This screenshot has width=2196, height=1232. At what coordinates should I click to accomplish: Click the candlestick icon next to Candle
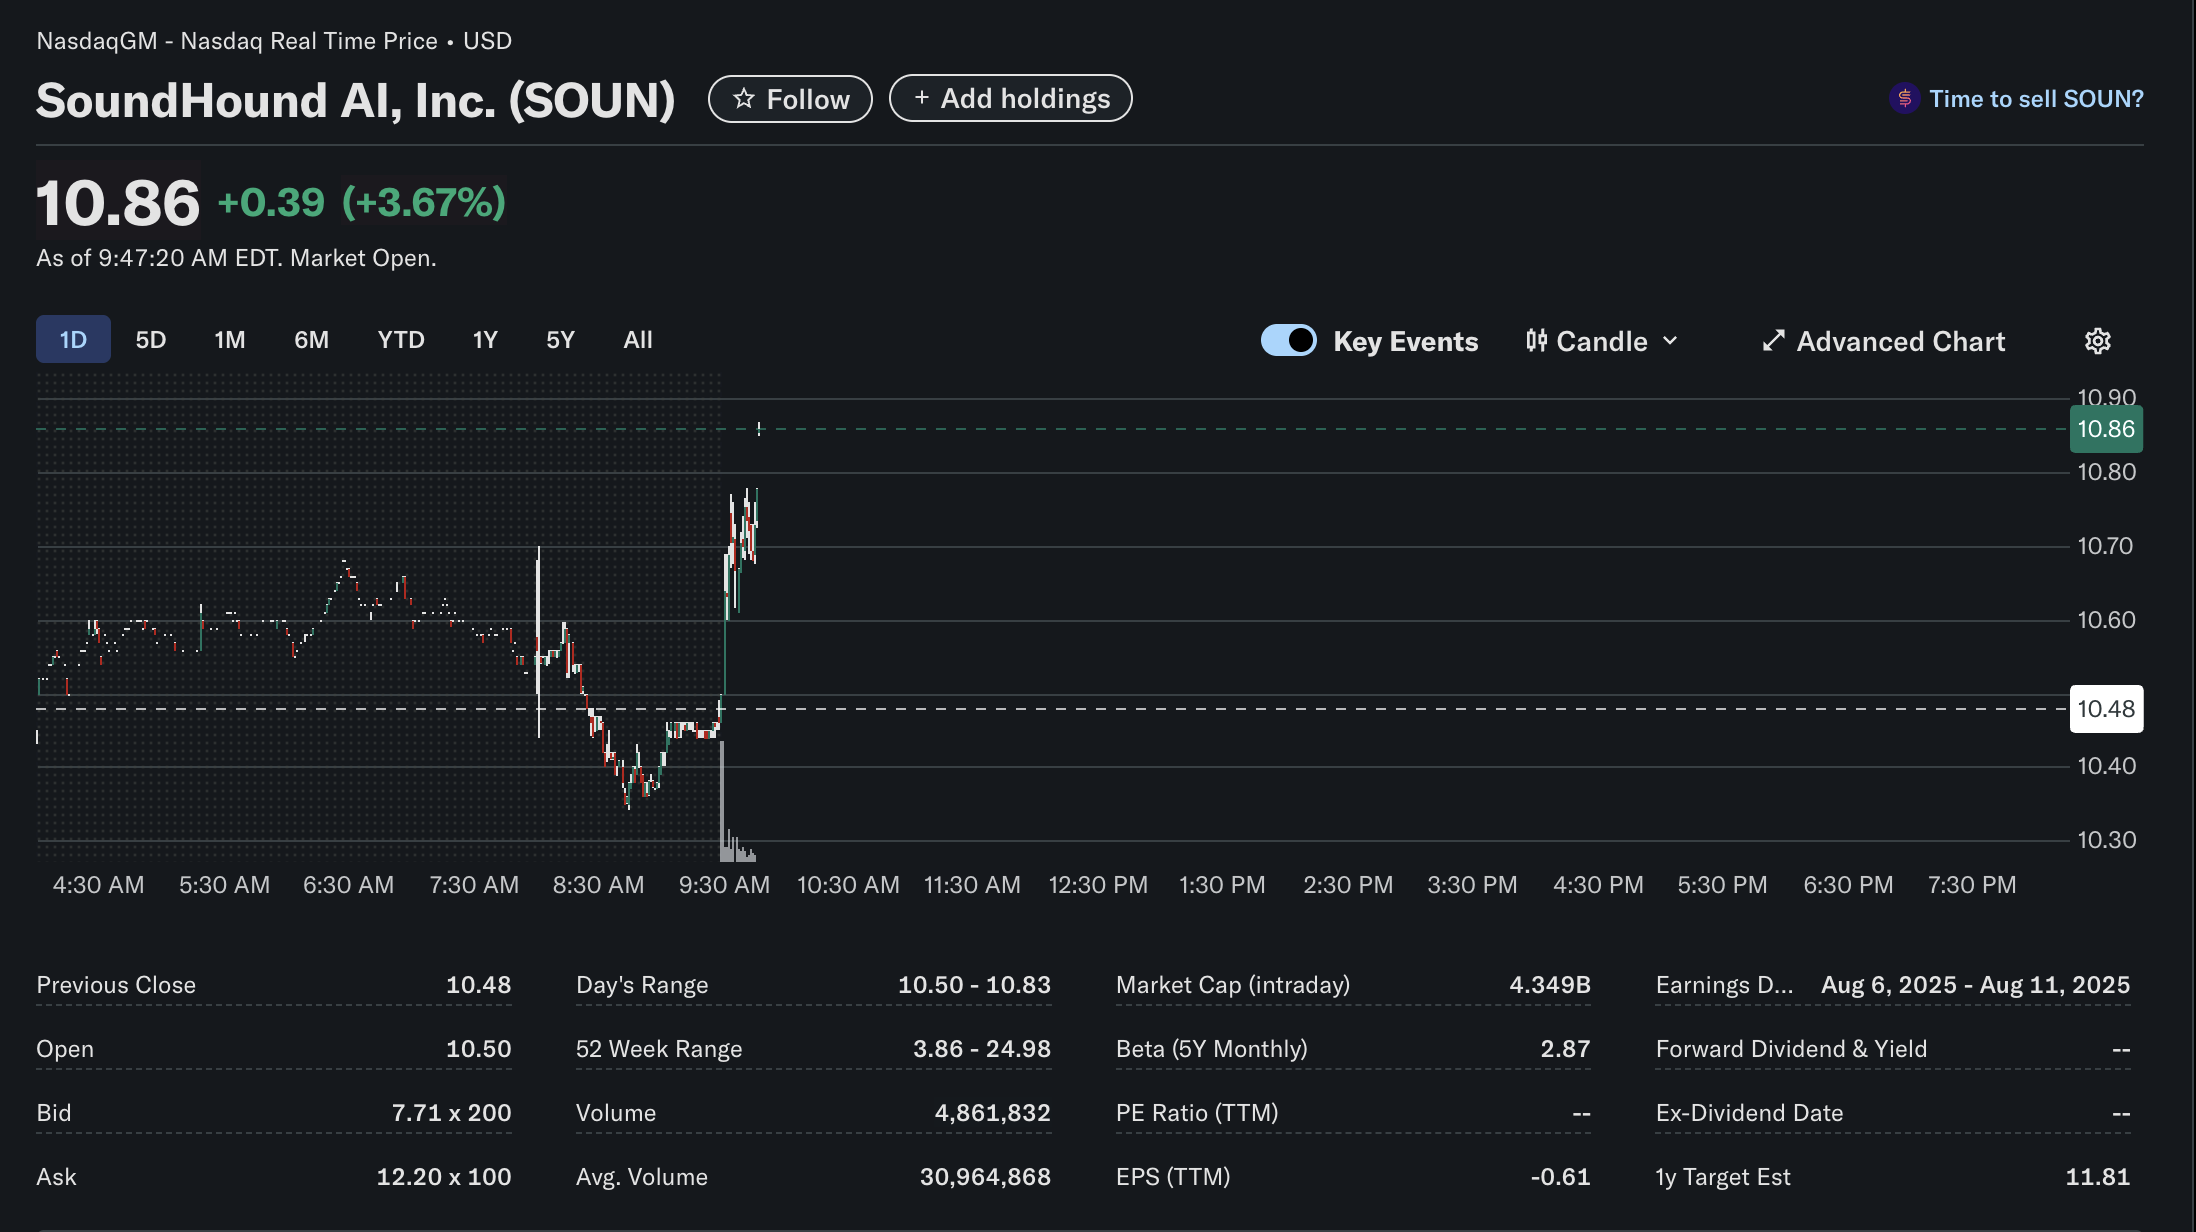click(x=1537, y=341)
